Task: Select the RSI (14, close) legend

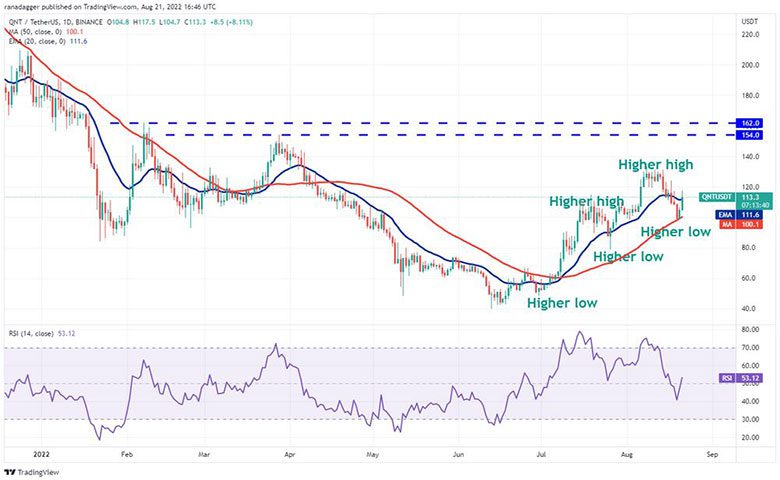Action: 41,333
